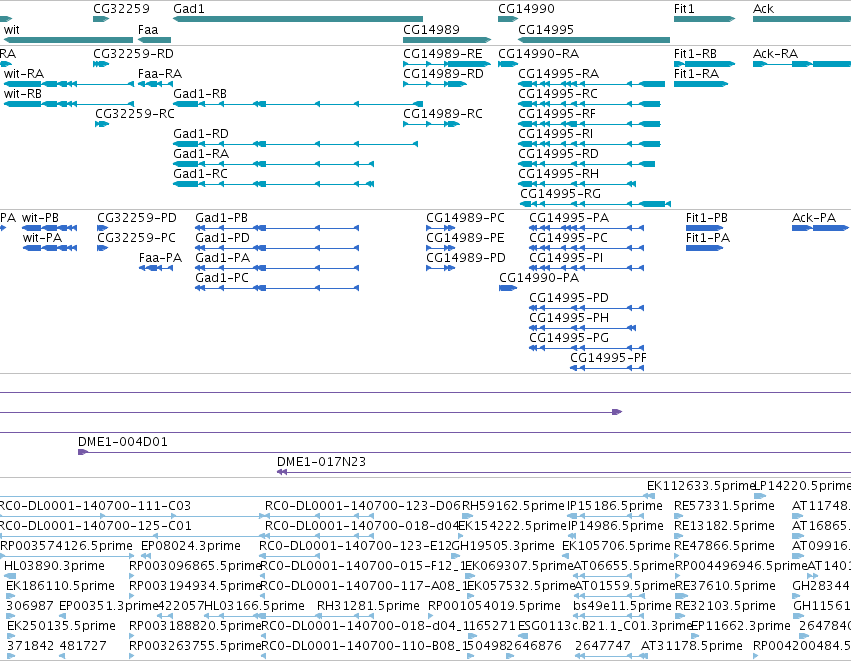The height and width of the screenshot is (661, 851).
Task: Select transcript Fit1-RB
Action: [695, 54]
